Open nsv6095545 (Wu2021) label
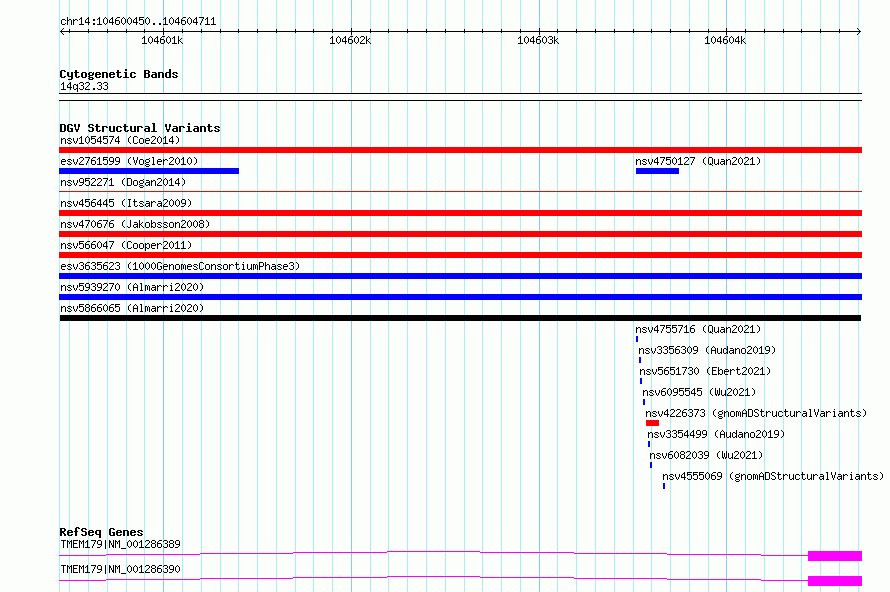The width and height of the screenshot is (890, 592). coord(699,392)
